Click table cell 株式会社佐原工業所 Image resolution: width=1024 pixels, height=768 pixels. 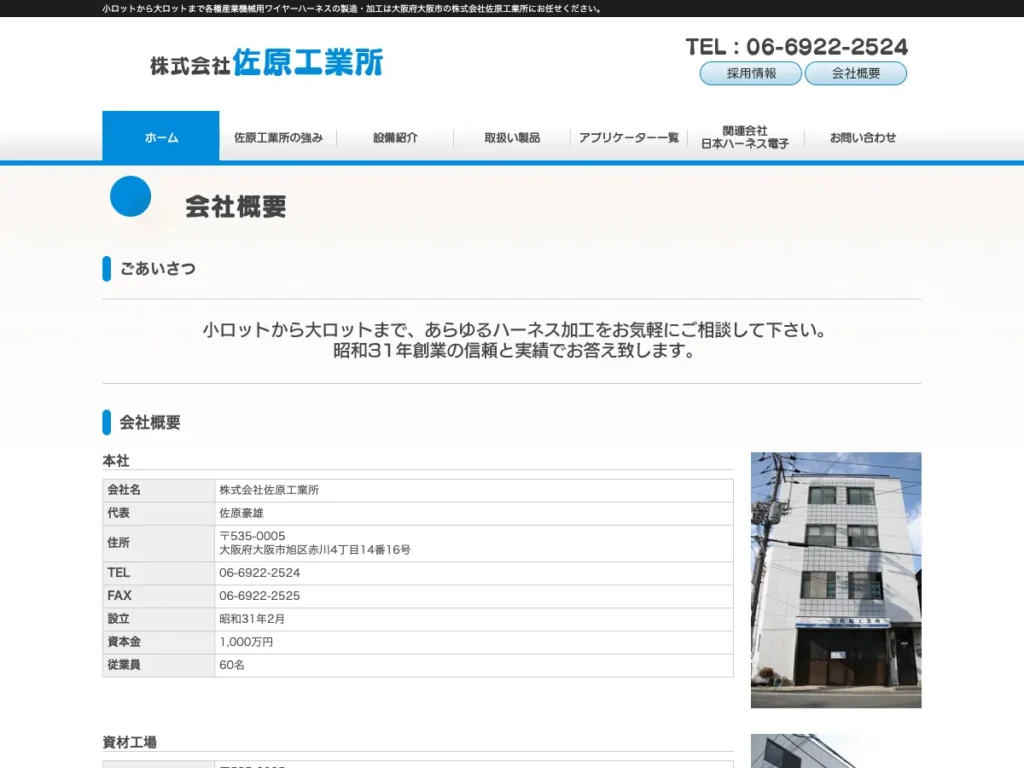click(x=269, y=490)
